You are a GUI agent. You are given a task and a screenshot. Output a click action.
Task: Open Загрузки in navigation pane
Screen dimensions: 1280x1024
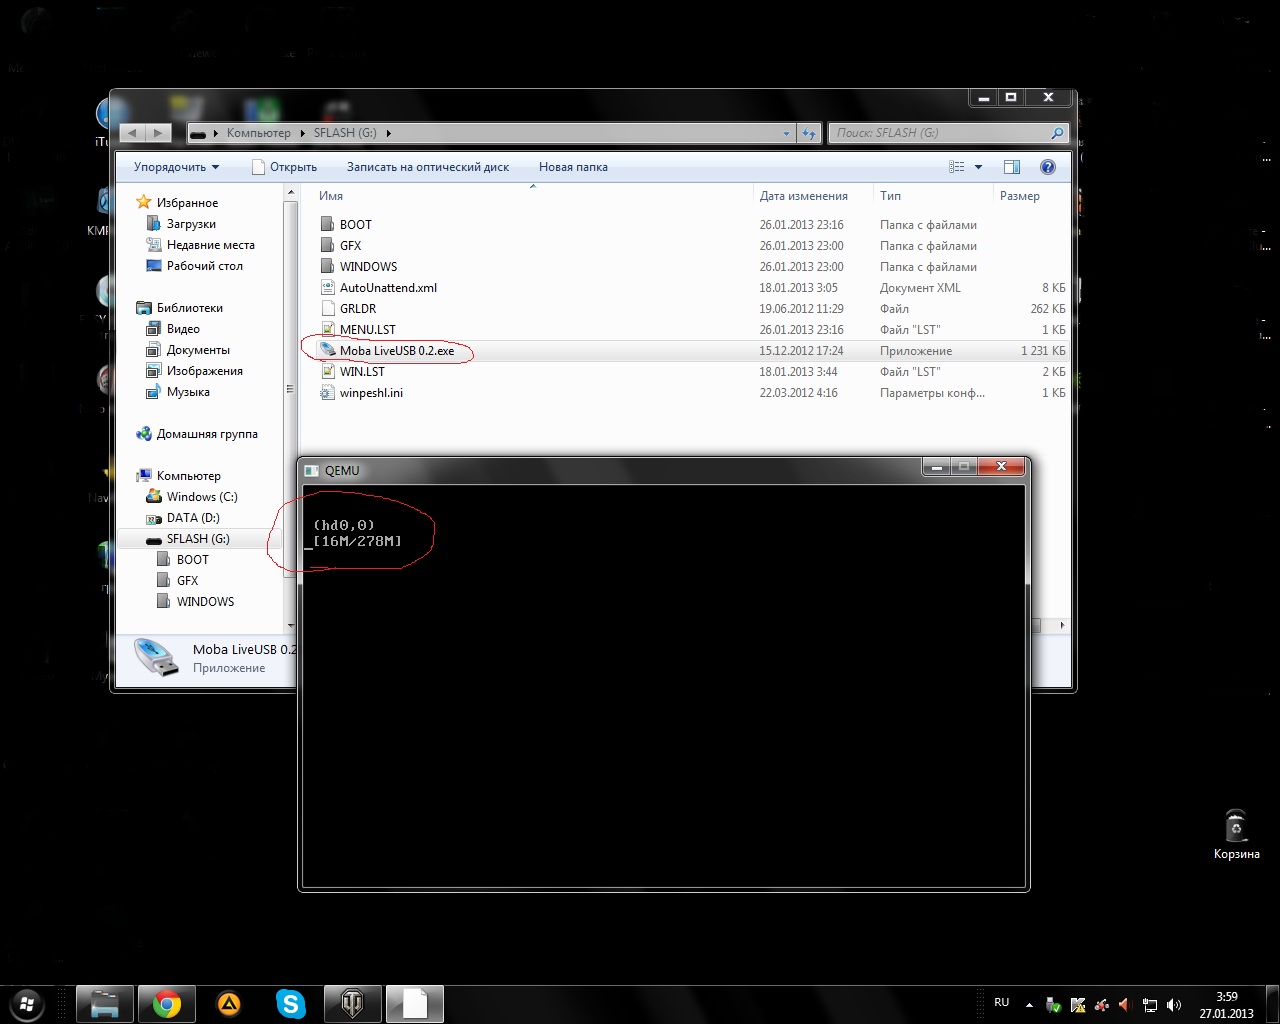191,224
